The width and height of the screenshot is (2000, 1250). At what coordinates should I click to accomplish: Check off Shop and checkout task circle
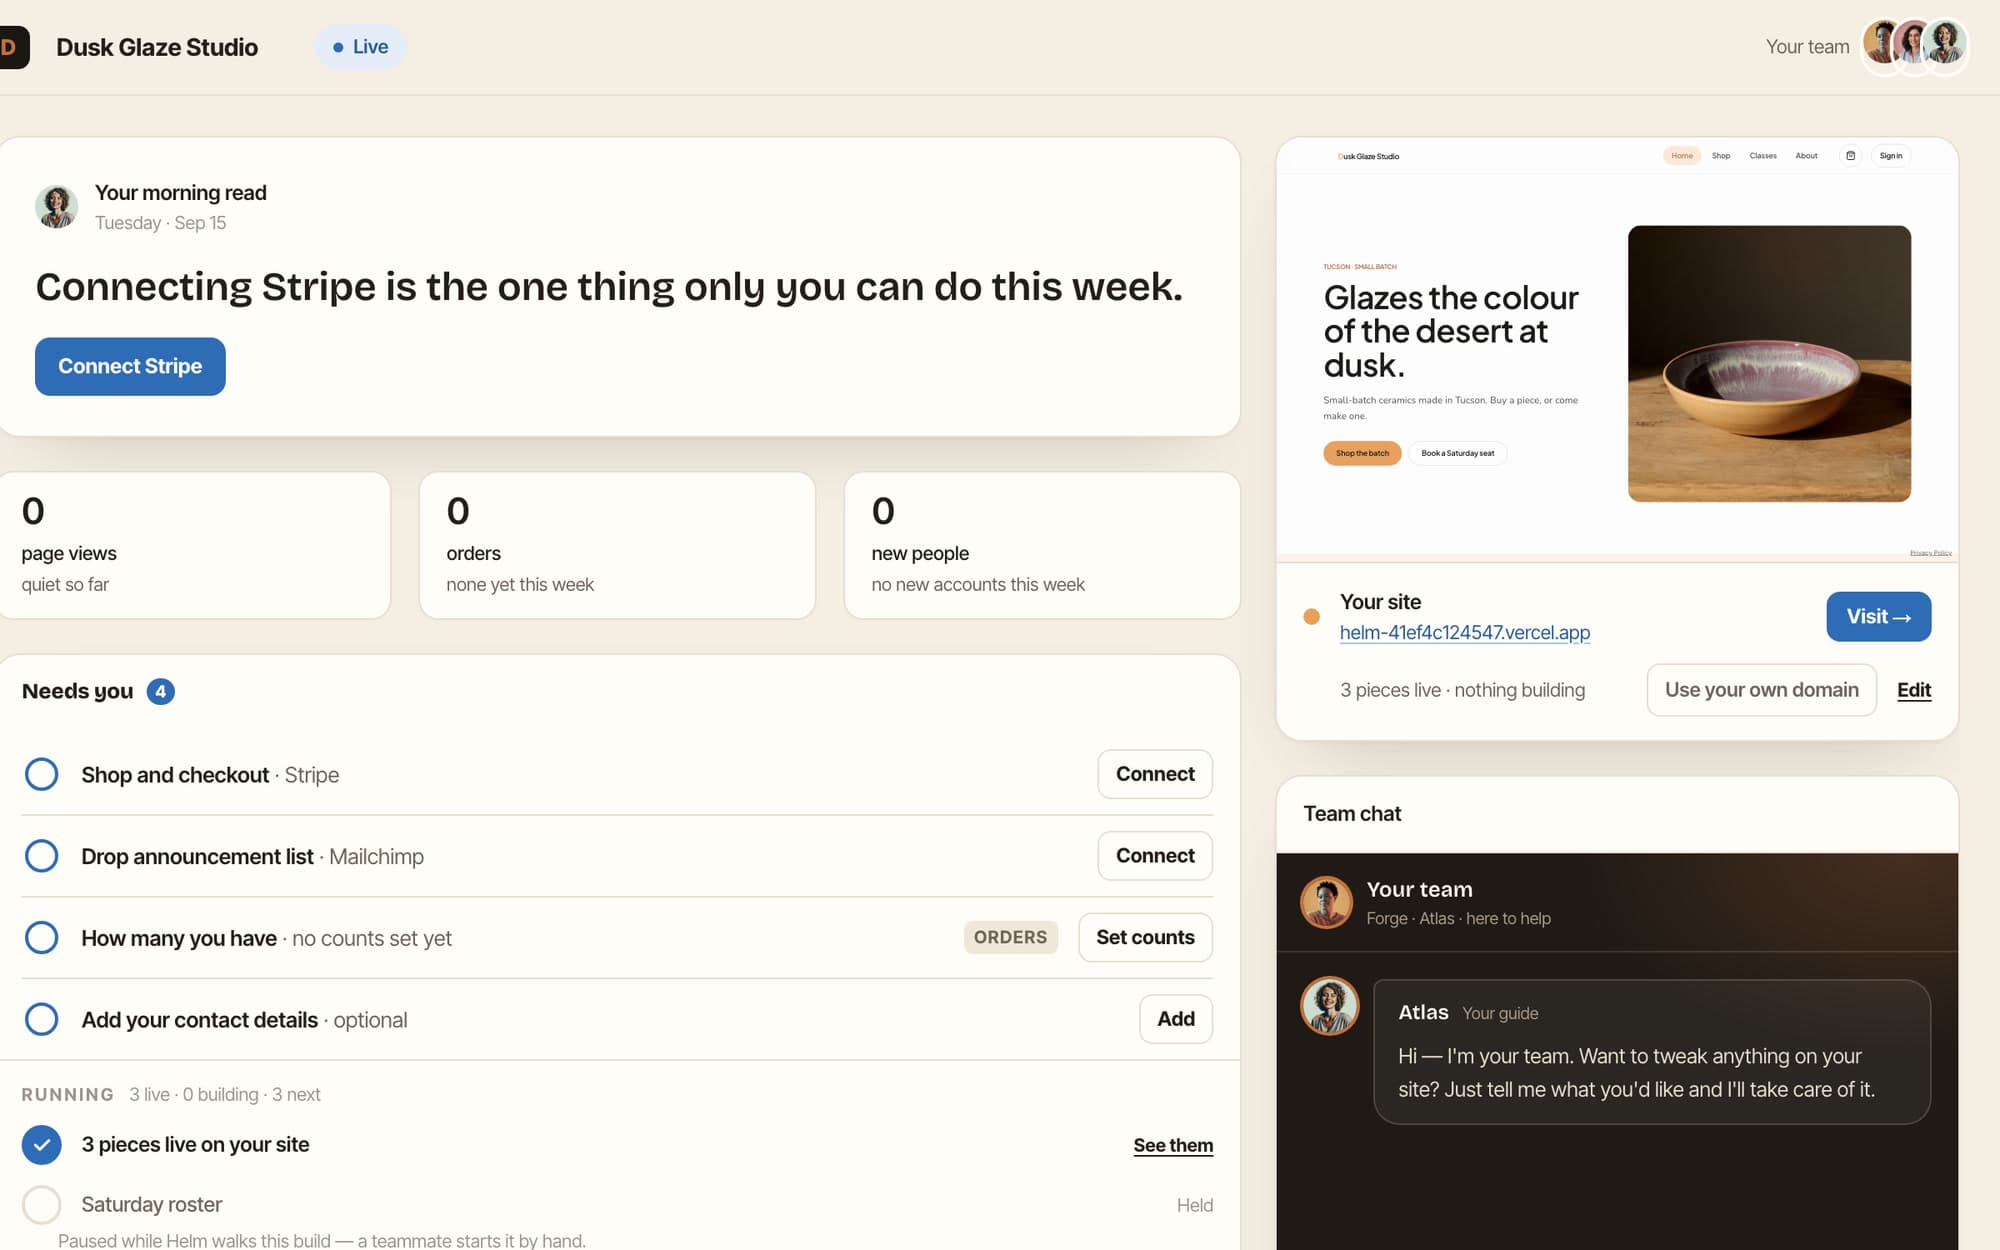coord(41,774)
